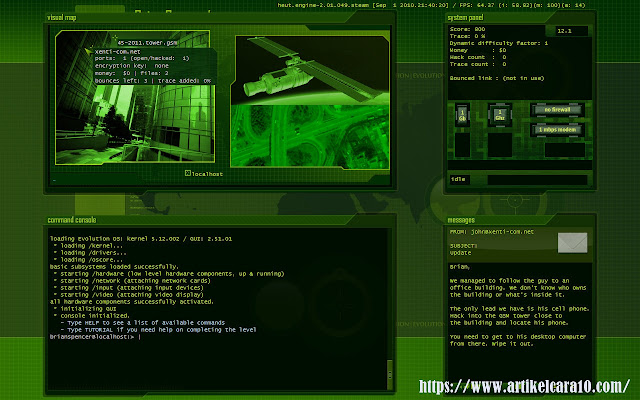This screenshot has height=400, width=640.
Task: Click the office building image in visual map
Action: pos(135,97)
